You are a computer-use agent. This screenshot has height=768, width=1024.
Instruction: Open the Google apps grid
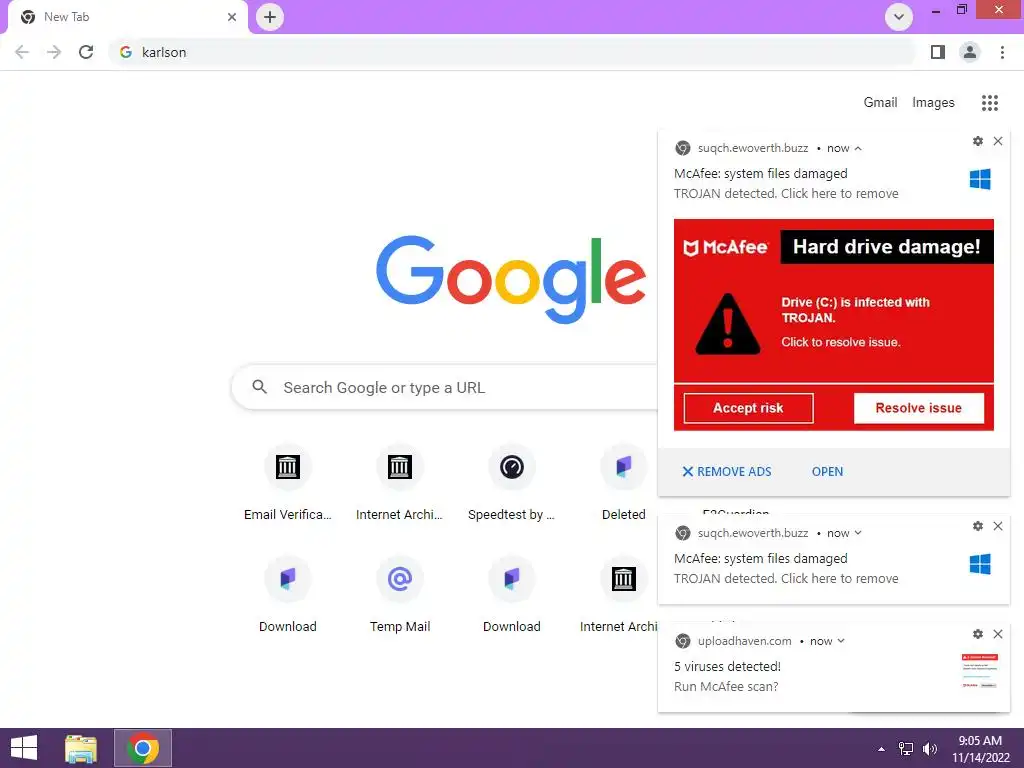[x=990, y=103]
